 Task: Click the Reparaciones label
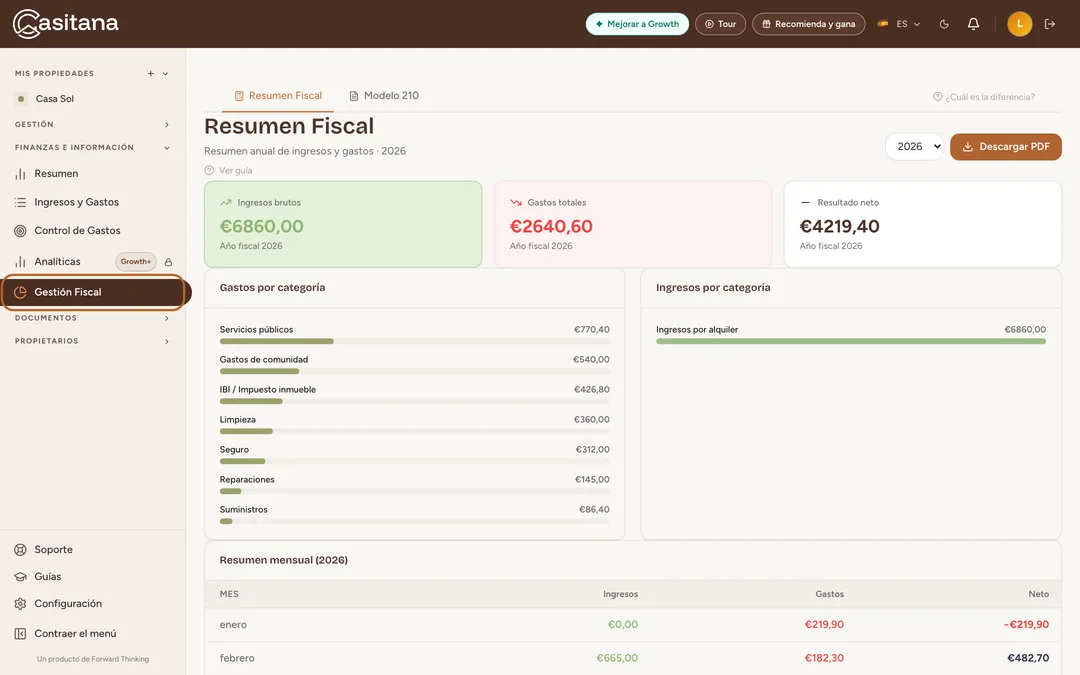pyautogui.click(x=247, y=479)
